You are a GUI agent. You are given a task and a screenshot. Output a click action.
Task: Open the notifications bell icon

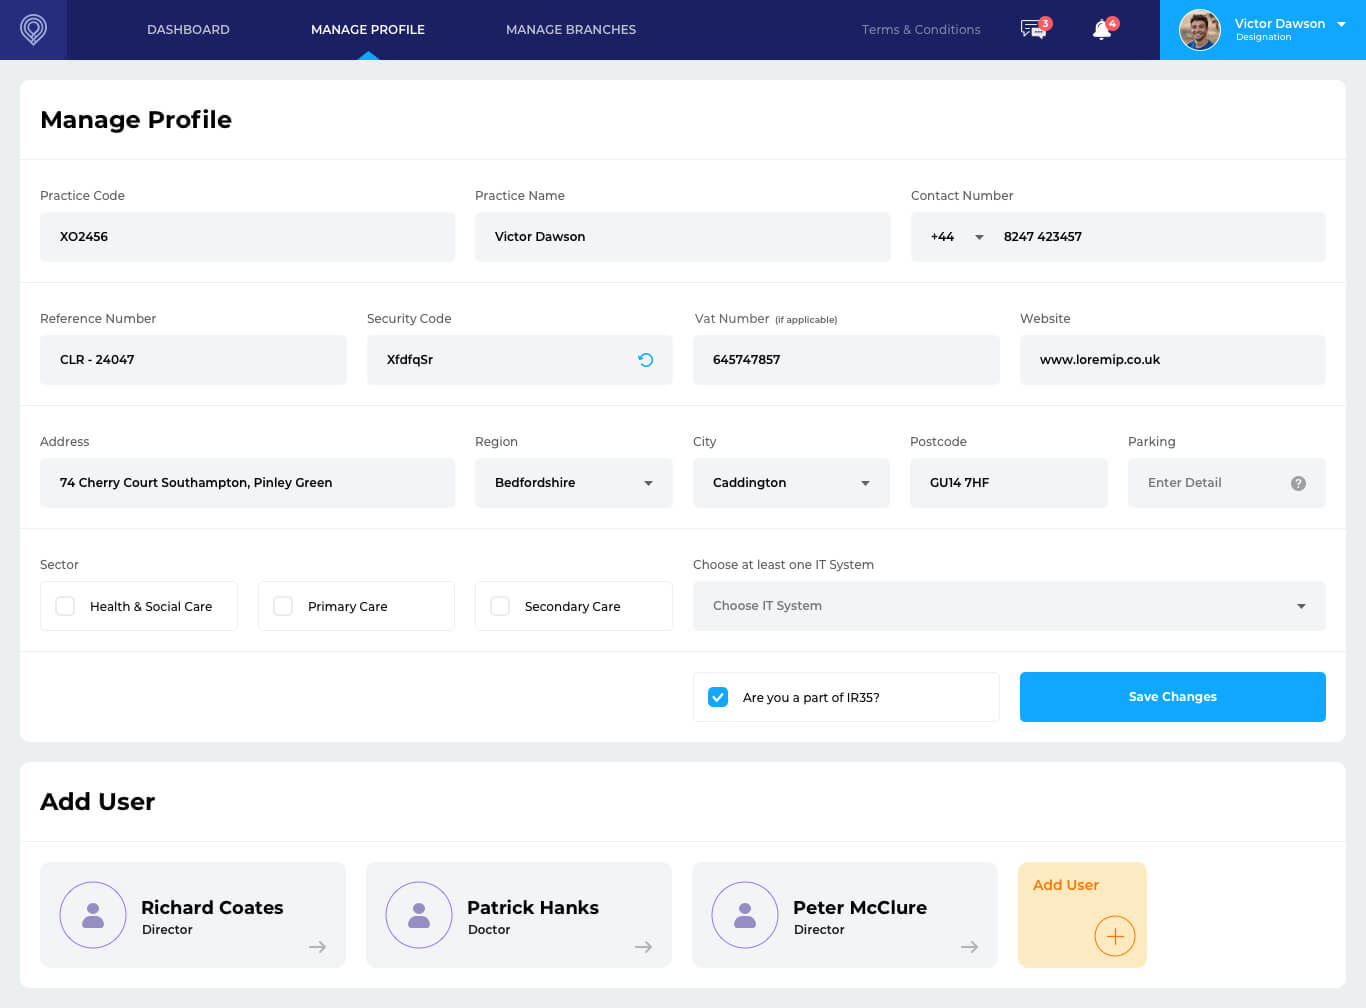(1102, 29)
